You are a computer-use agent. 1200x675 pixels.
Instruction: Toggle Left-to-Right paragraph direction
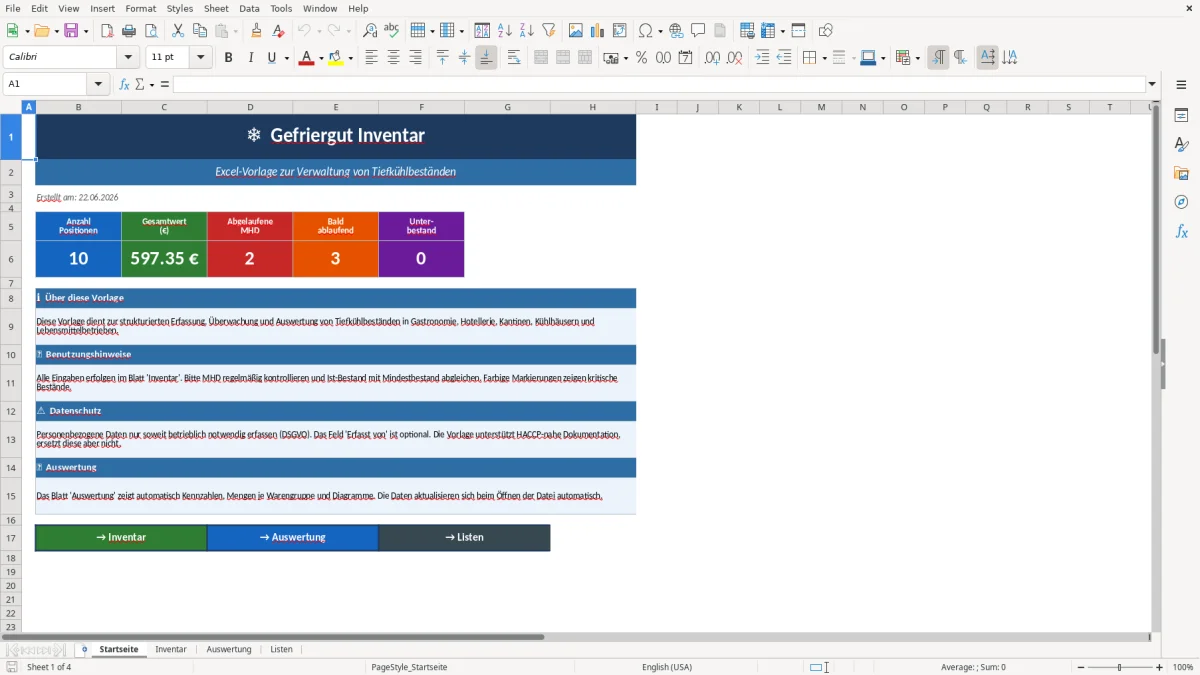938,58
